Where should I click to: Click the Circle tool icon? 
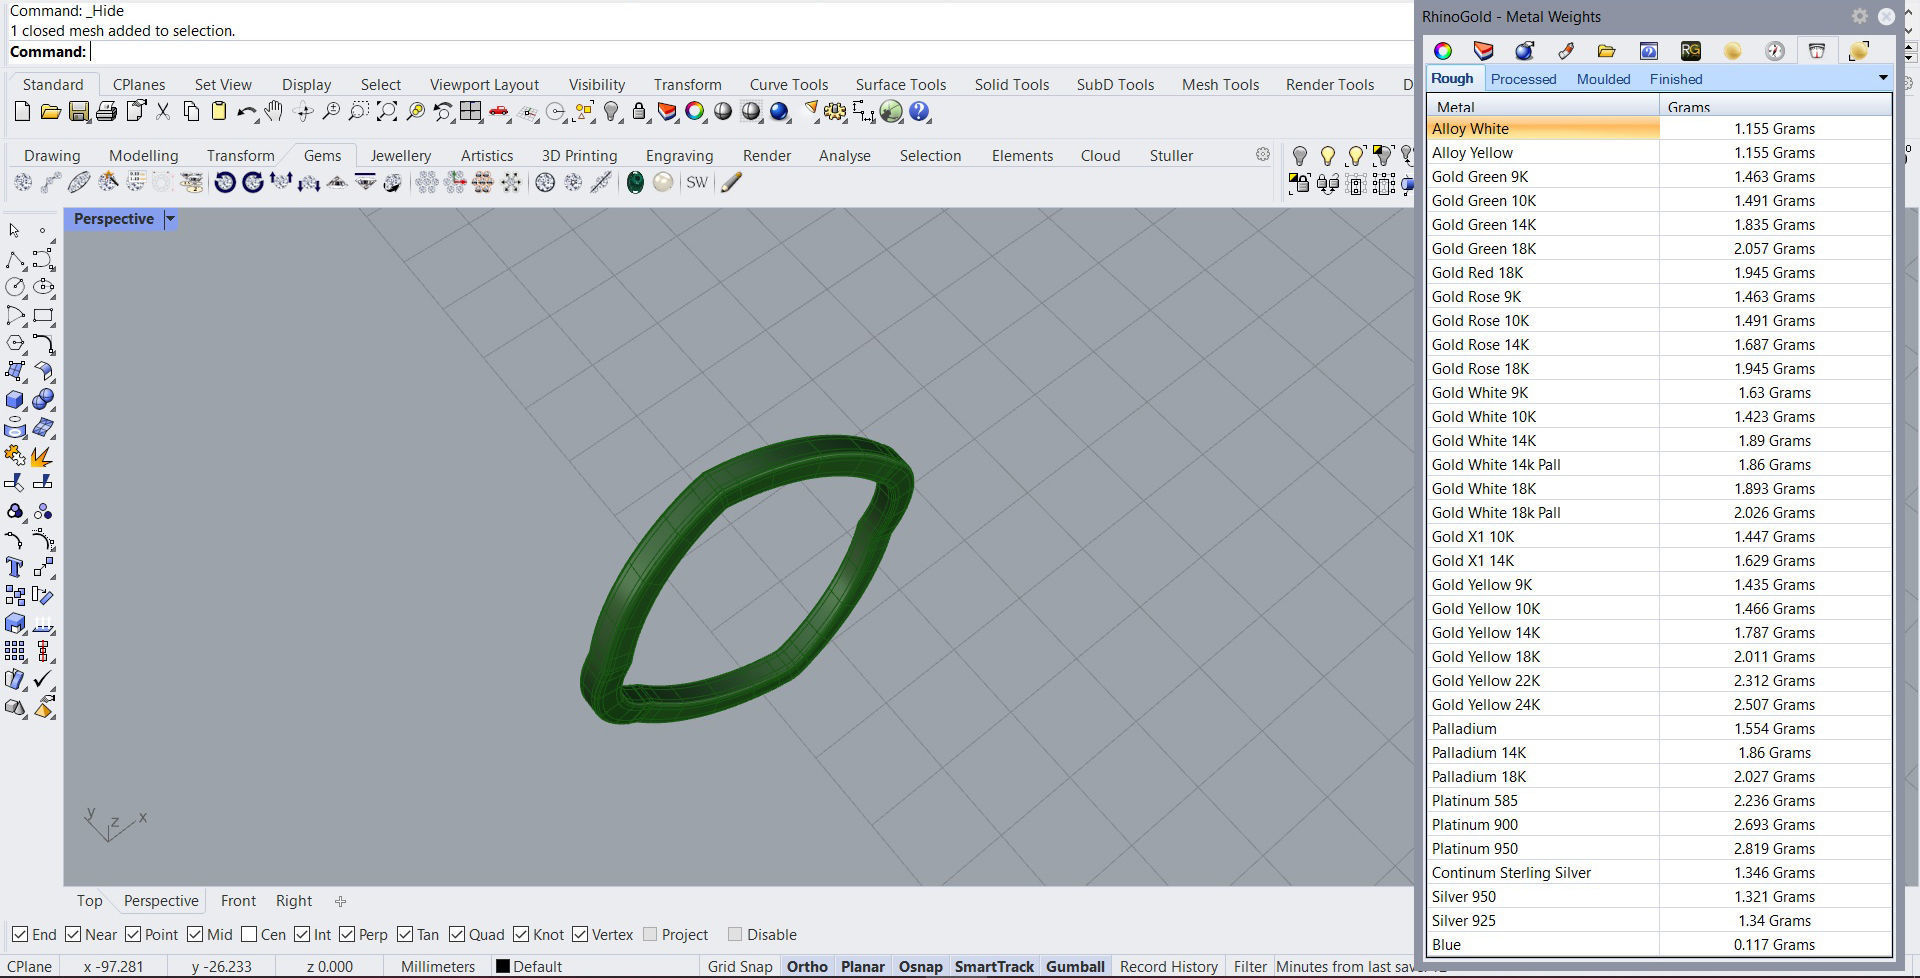click(x=15, y=288)
